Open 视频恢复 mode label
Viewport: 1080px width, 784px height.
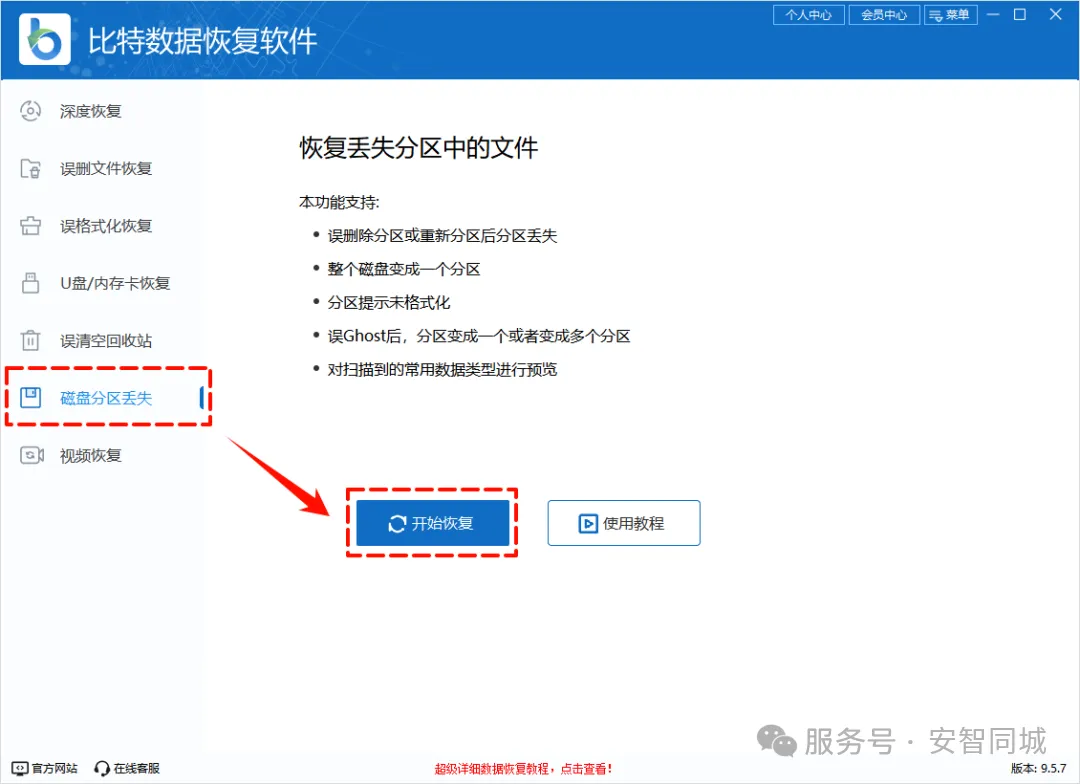(90, 455)
